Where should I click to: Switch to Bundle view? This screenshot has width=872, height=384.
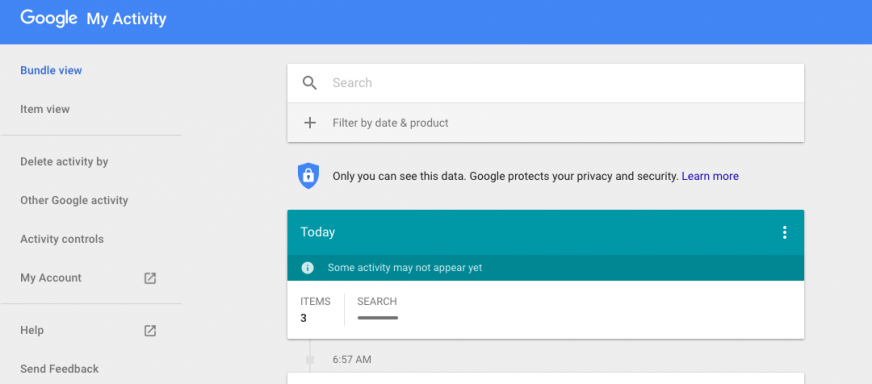click(x=51, y=71)
